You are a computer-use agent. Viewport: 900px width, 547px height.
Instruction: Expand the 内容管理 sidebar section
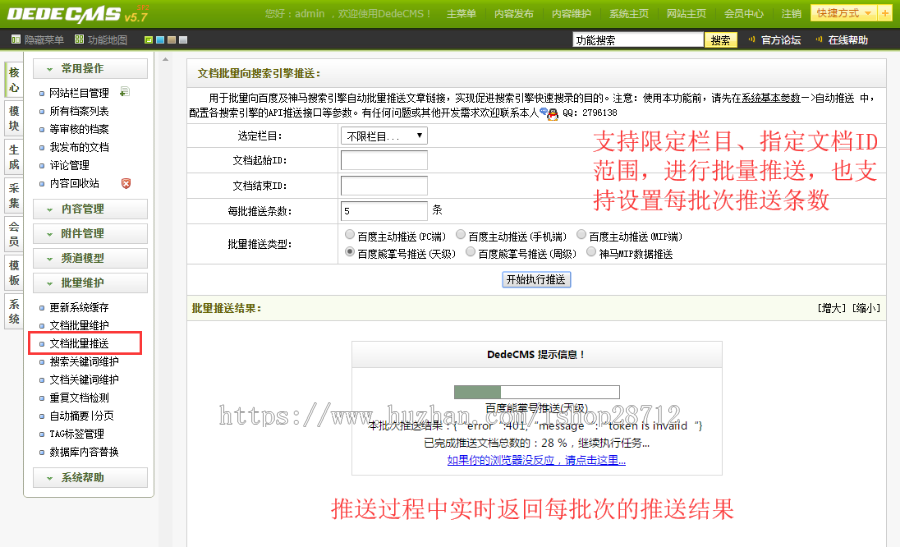[90, 209]
